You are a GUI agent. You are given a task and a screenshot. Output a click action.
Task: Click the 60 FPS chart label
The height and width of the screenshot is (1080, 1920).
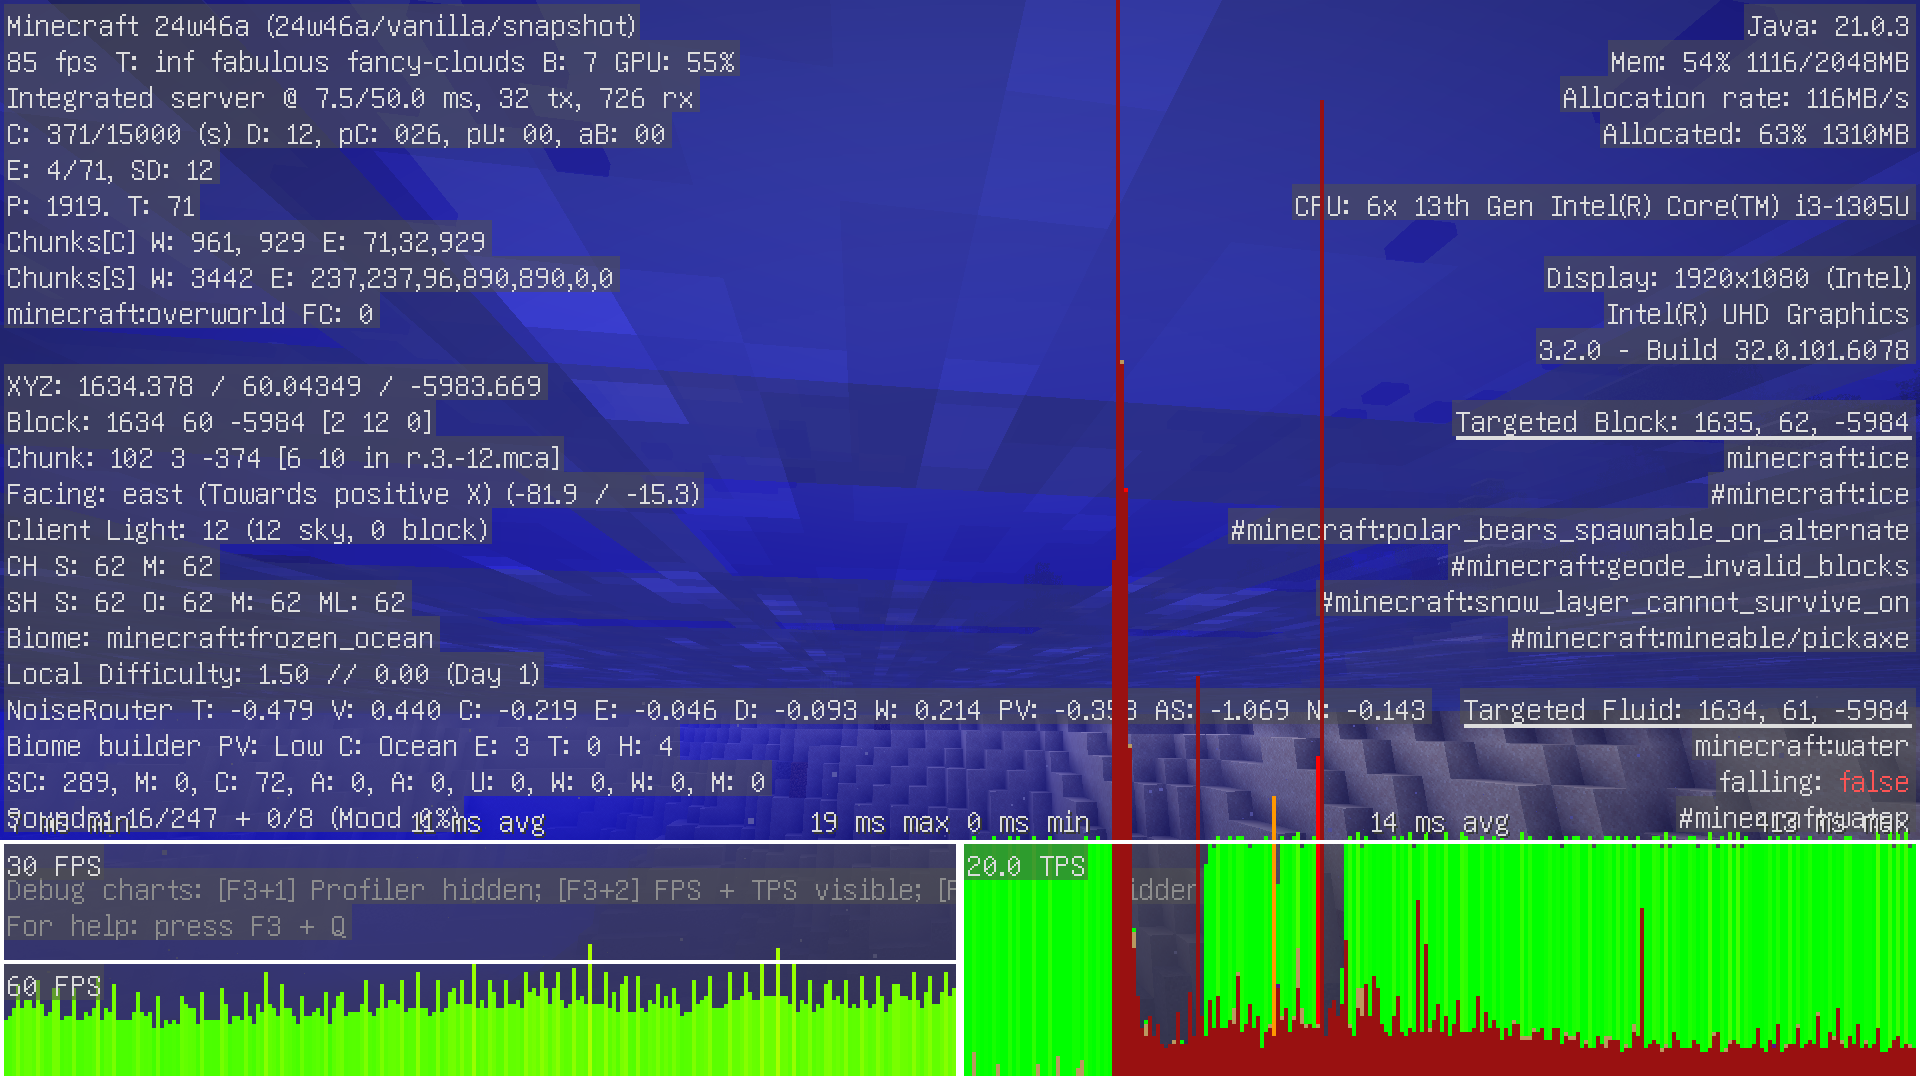click(x=54, y=986)
